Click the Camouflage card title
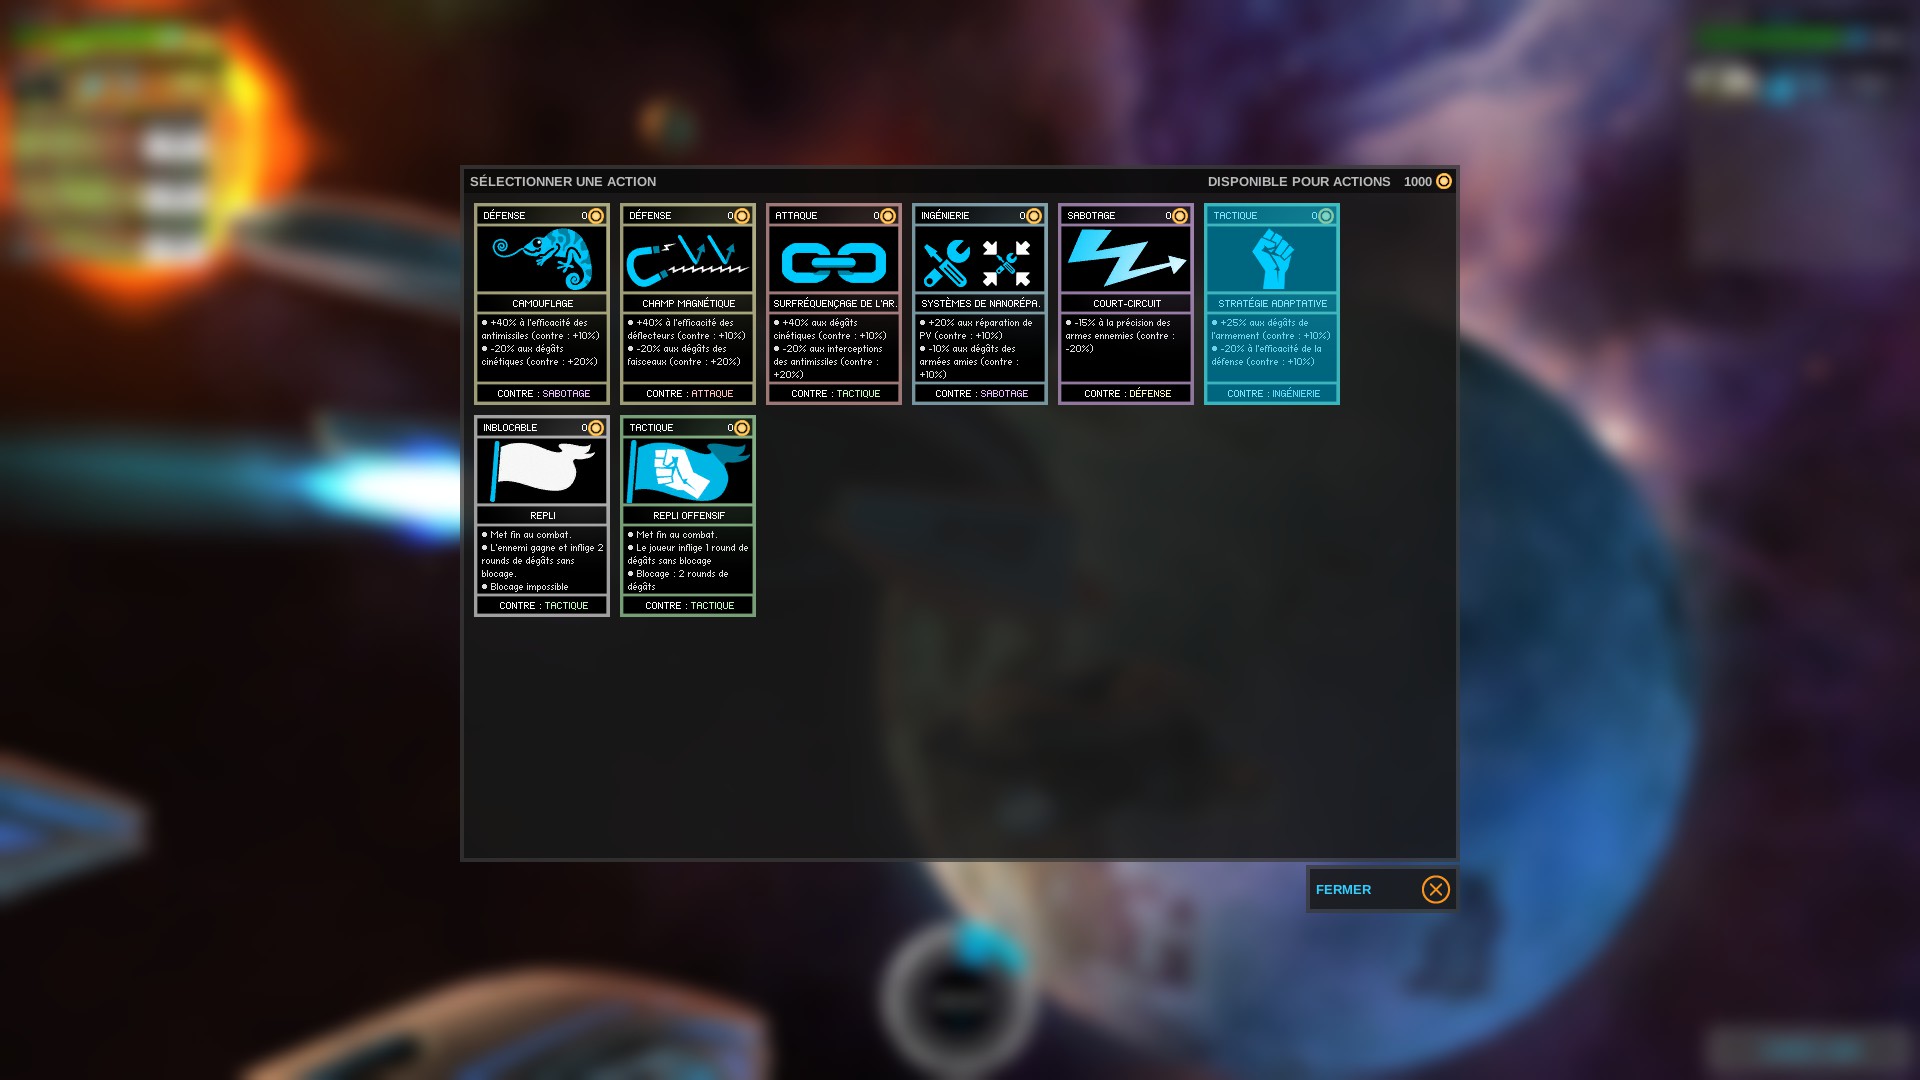This screenshot has height=1080, width=1920. [x=542, y=303]
